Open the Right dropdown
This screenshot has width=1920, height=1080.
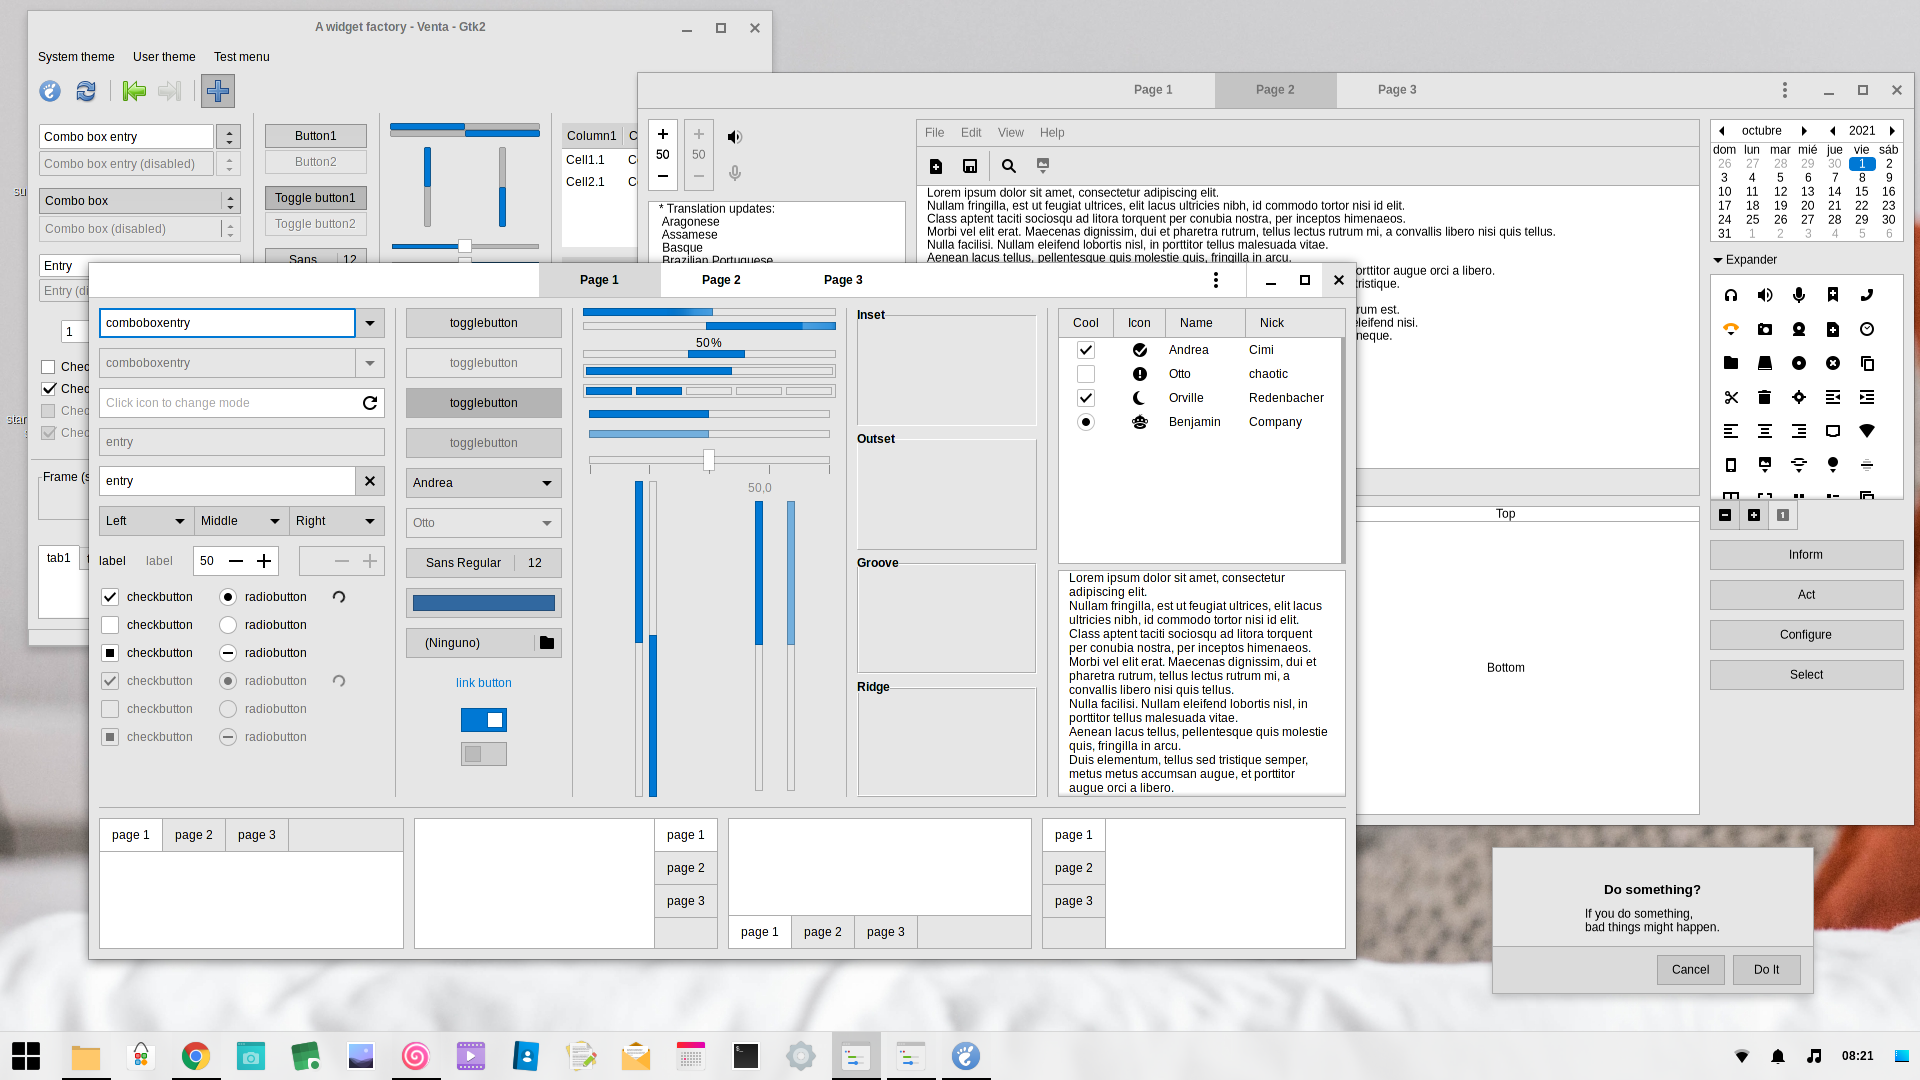click(x=337, y=521)
